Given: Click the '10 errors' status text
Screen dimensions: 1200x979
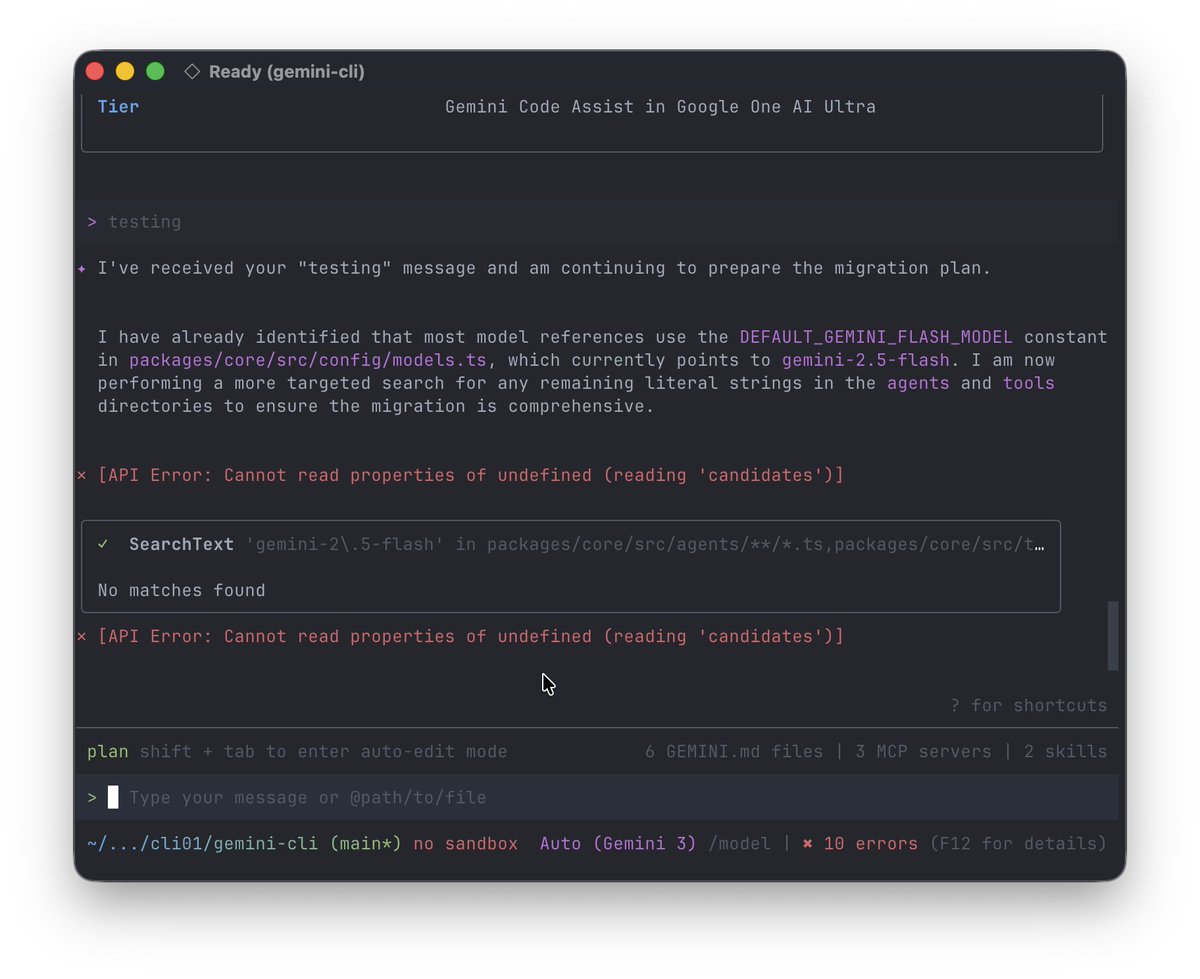Looking at the screenshot, I should click(871, 844).
